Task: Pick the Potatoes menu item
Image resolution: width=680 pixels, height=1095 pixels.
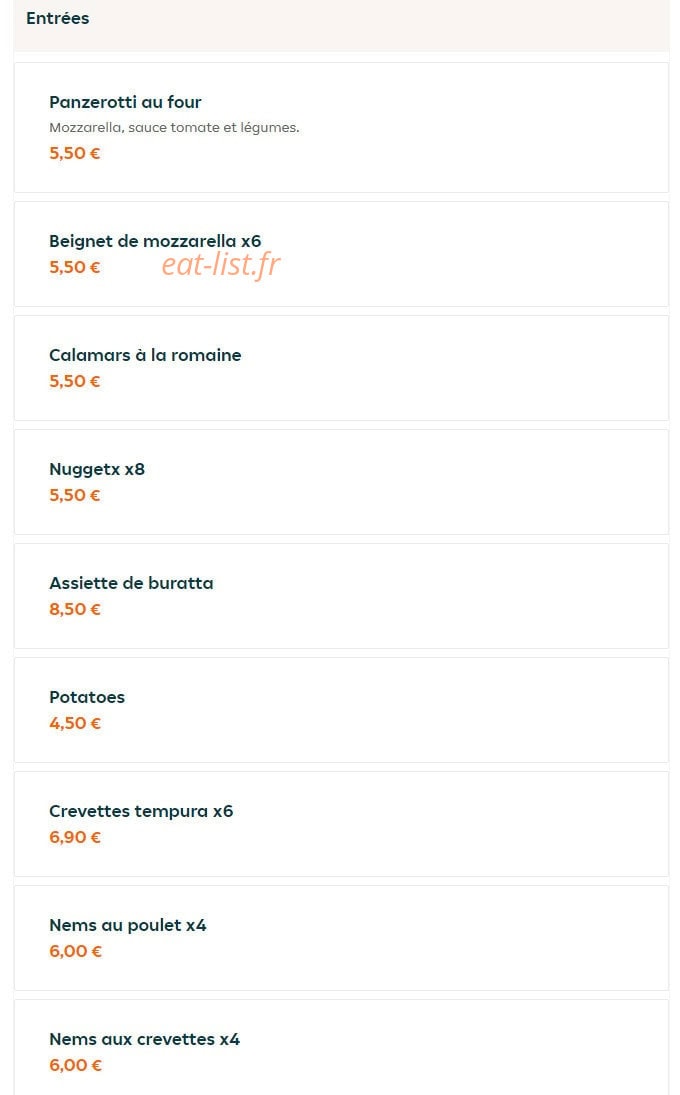Action: coord(341,710)
